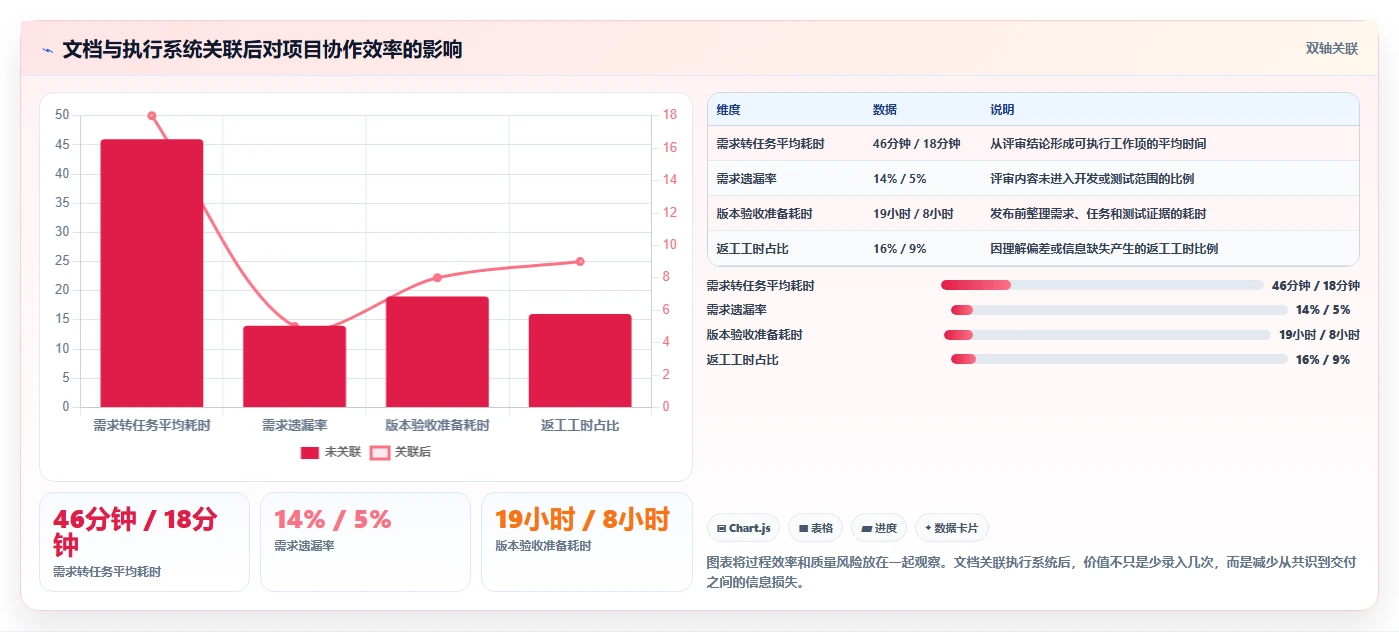Click the 46分钟 / 18分钟 data card
Screen dimensions: 1399x632
coord(144,542)
